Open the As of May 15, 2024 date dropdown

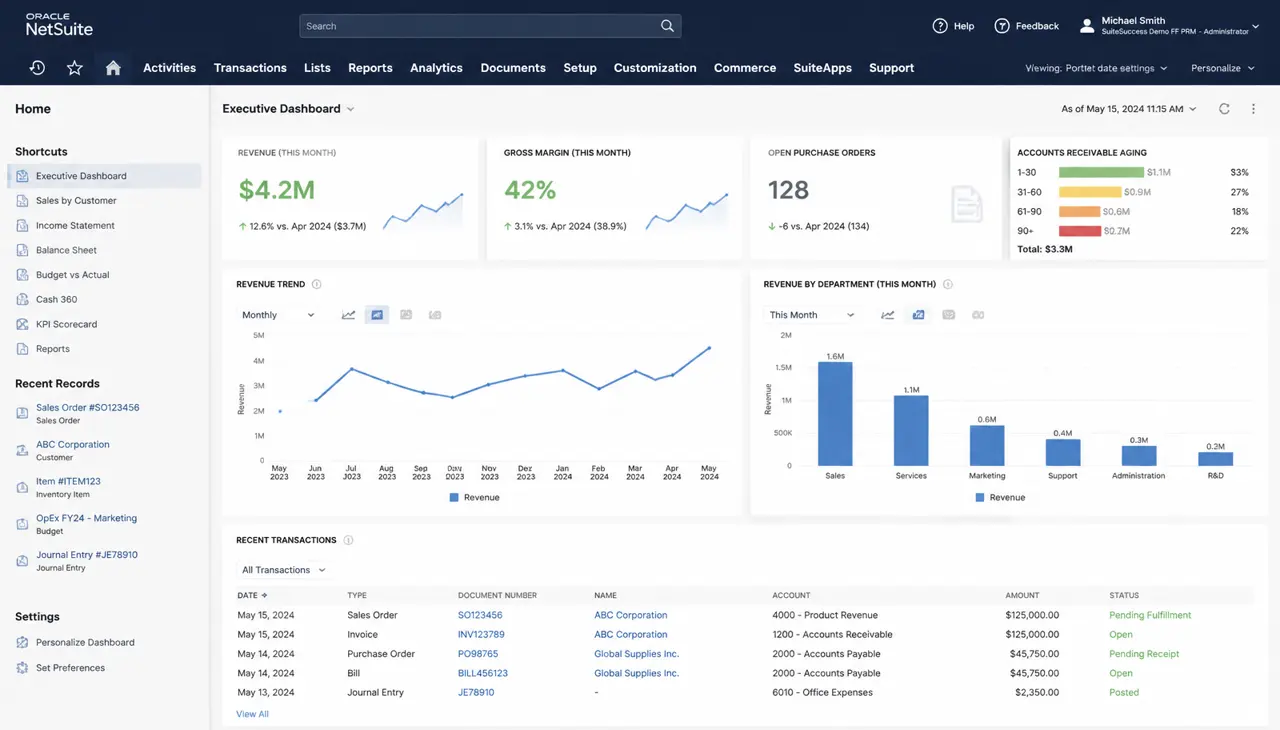(1128, 109)
